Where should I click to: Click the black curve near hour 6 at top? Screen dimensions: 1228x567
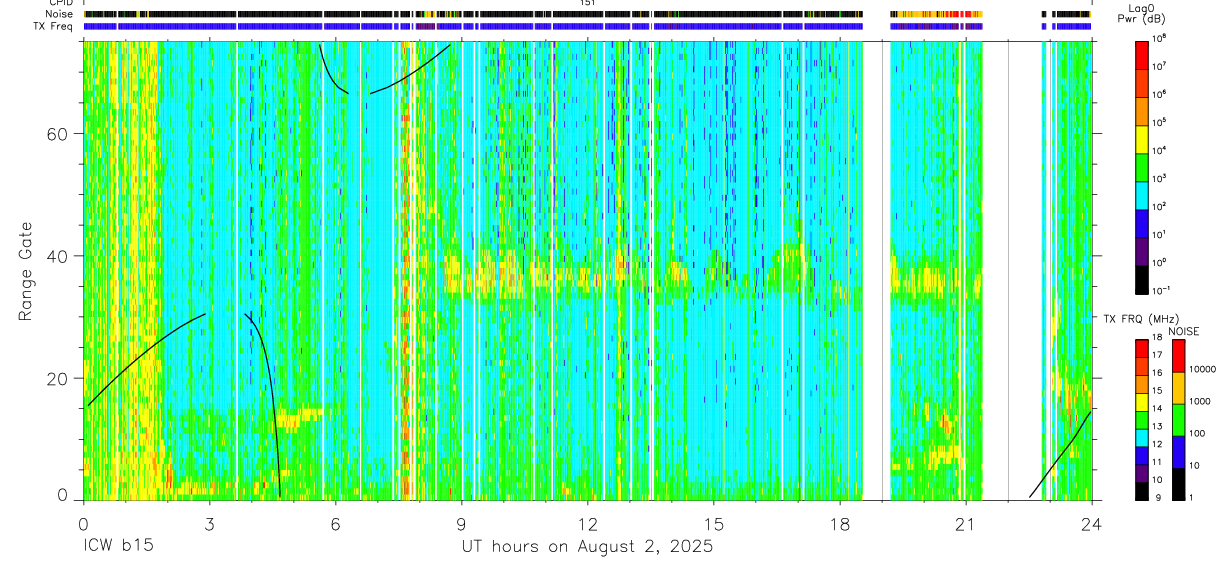330,76
